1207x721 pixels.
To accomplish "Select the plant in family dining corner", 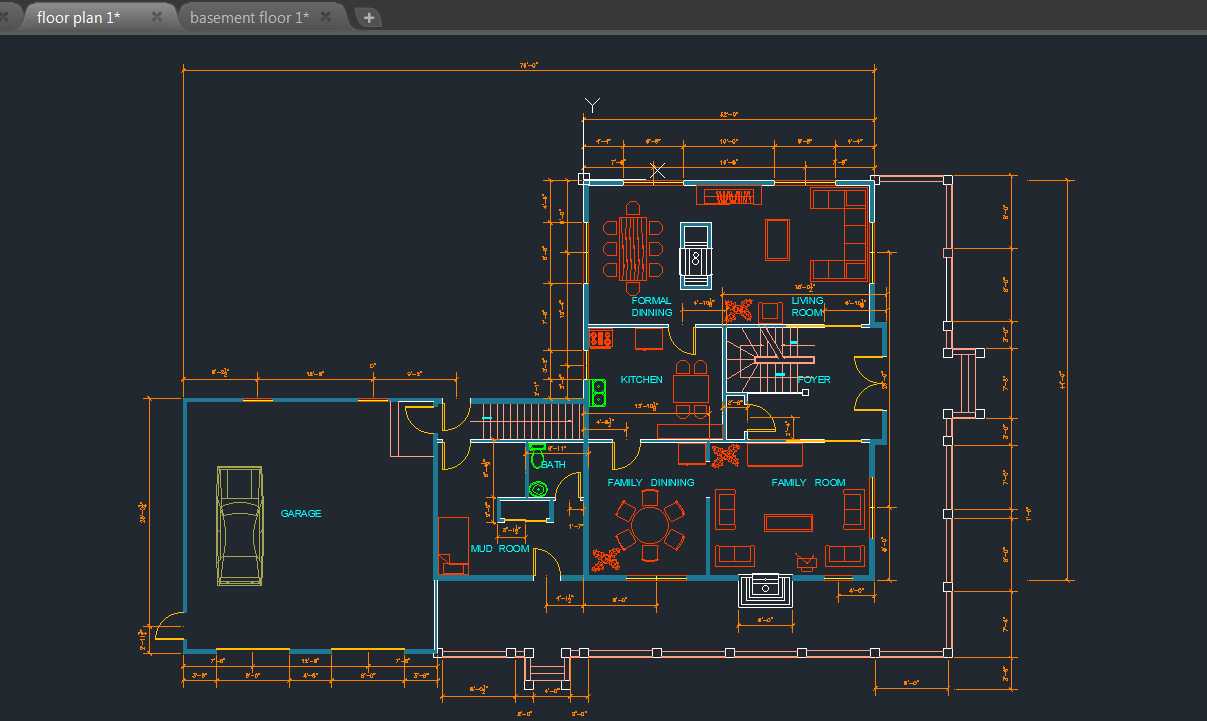I will (606, 560).
